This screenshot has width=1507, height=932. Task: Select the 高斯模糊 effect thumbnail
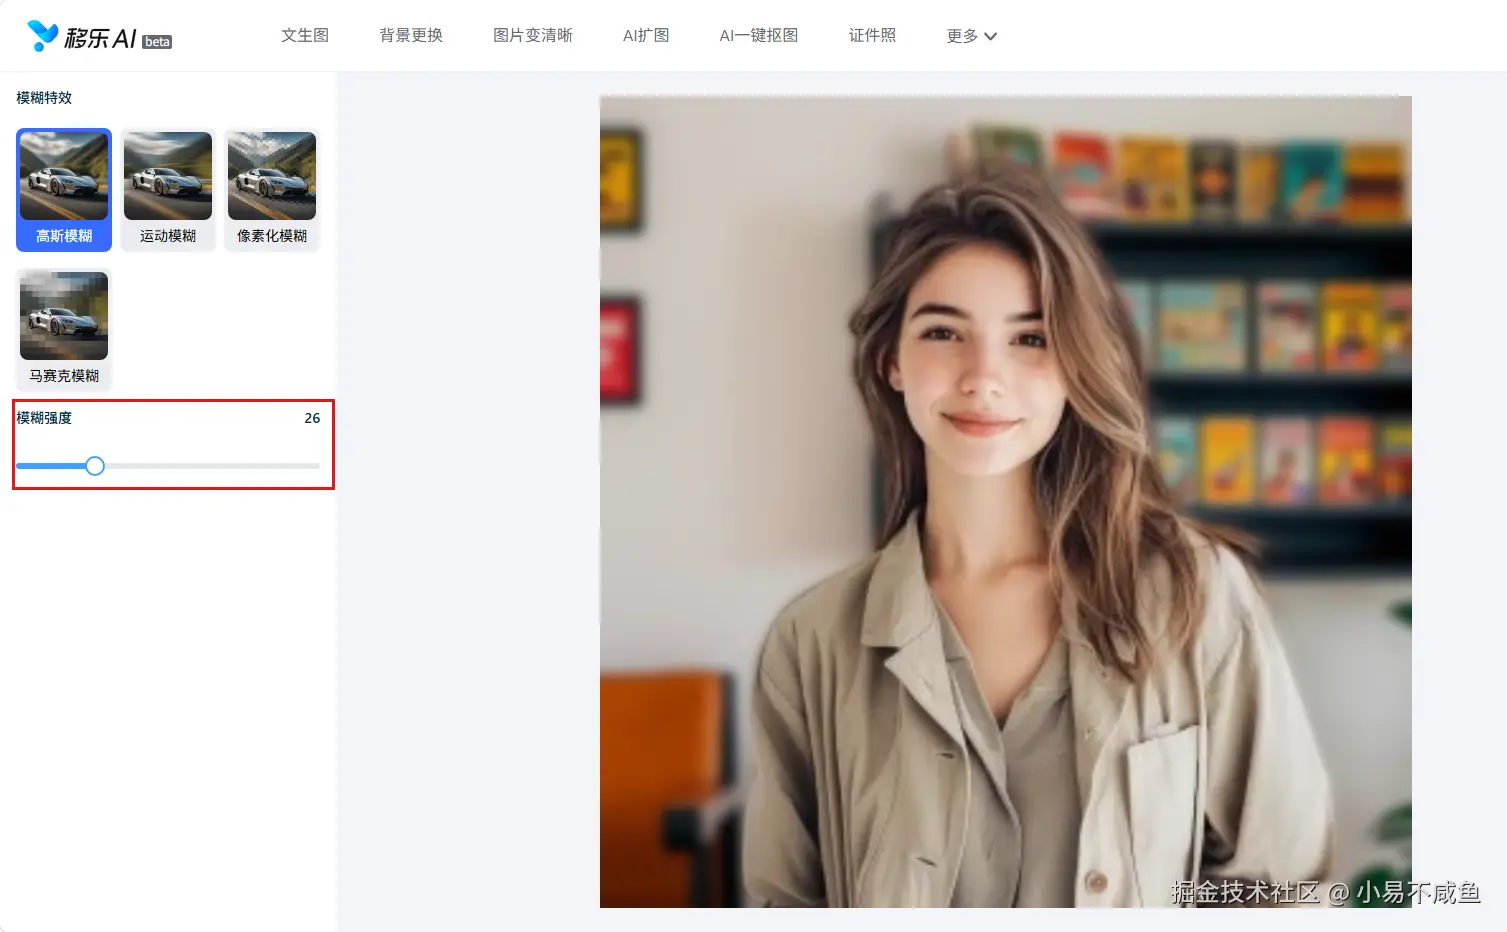pos(63,190)
